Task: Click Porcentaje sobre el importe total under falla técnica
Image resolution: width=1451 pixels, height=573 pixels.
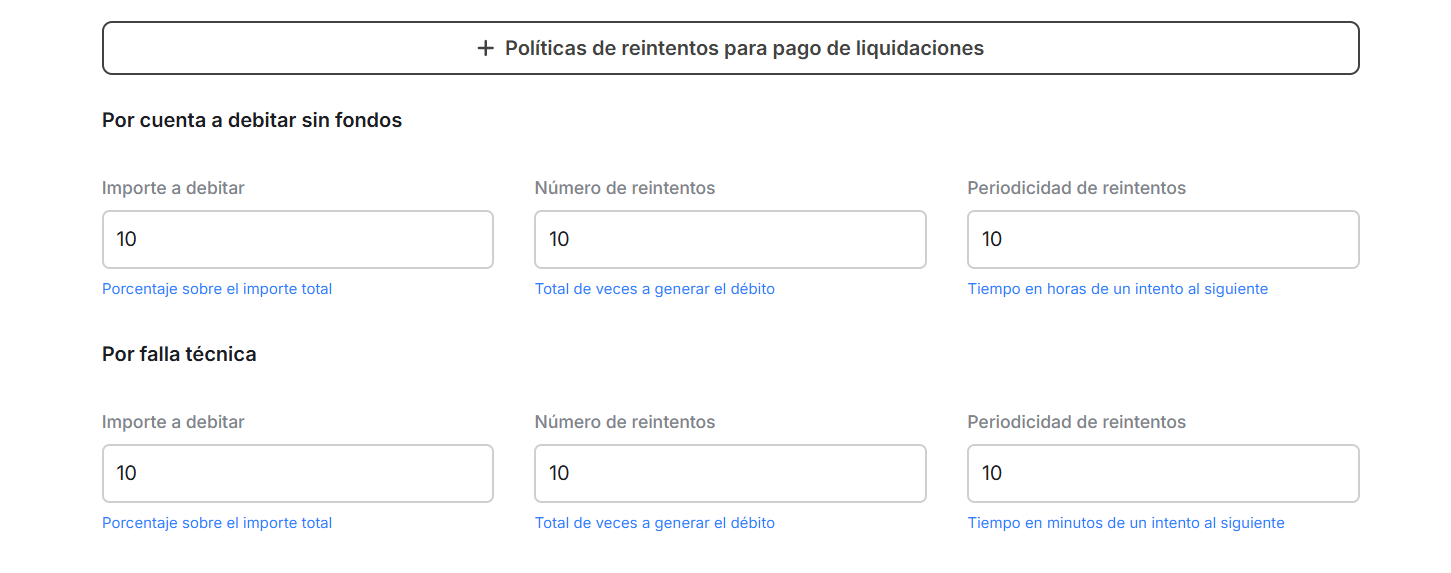Action: [217, 523]
